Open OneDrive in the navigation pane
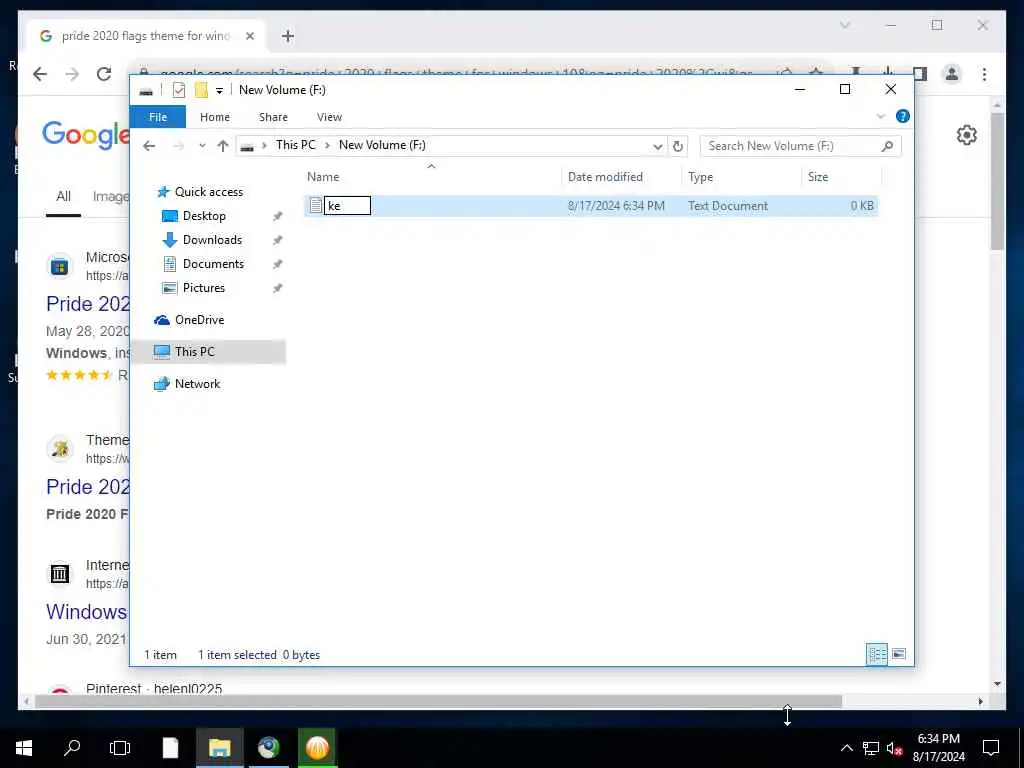 199,320
